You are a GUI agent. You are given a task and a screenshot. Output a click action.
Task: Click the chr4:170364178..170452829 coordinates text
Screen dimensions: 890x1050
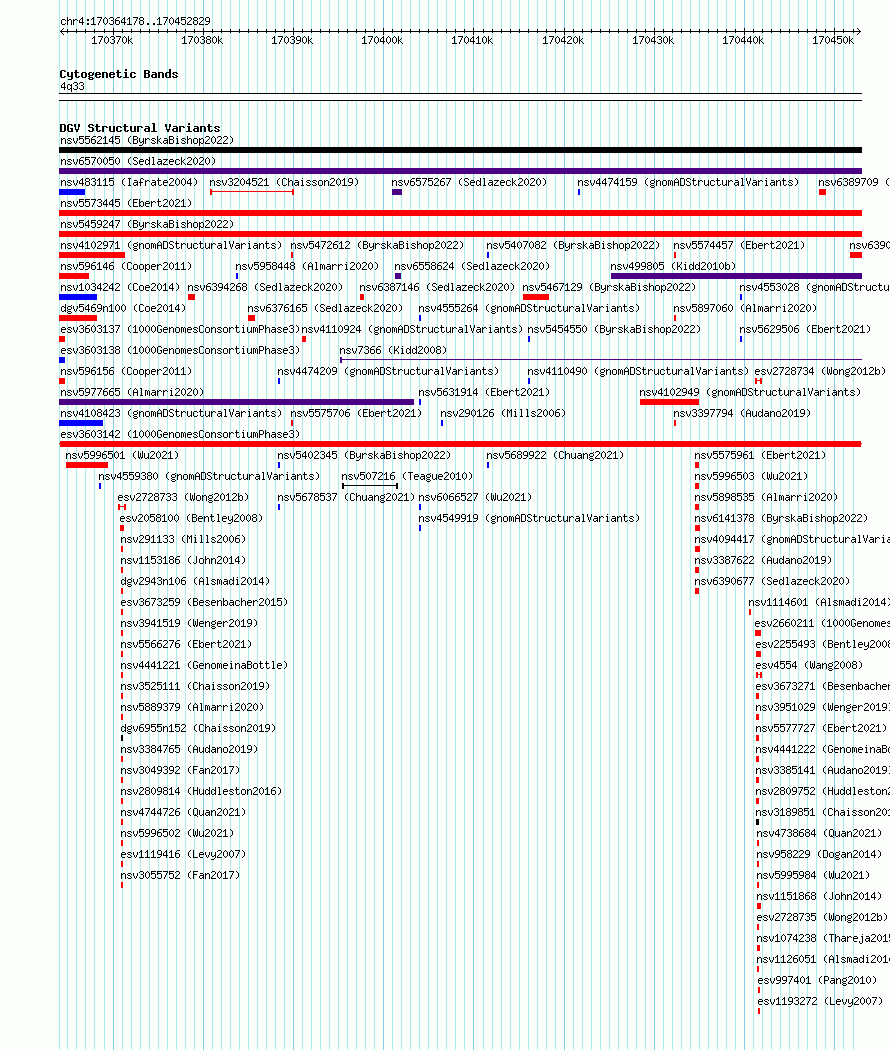135,21
